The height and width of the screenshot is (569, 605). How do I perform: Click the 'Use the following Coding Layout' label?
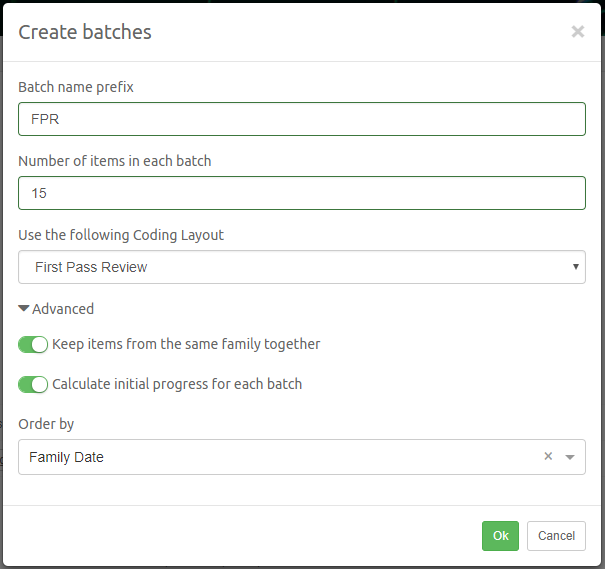(121, 235)
